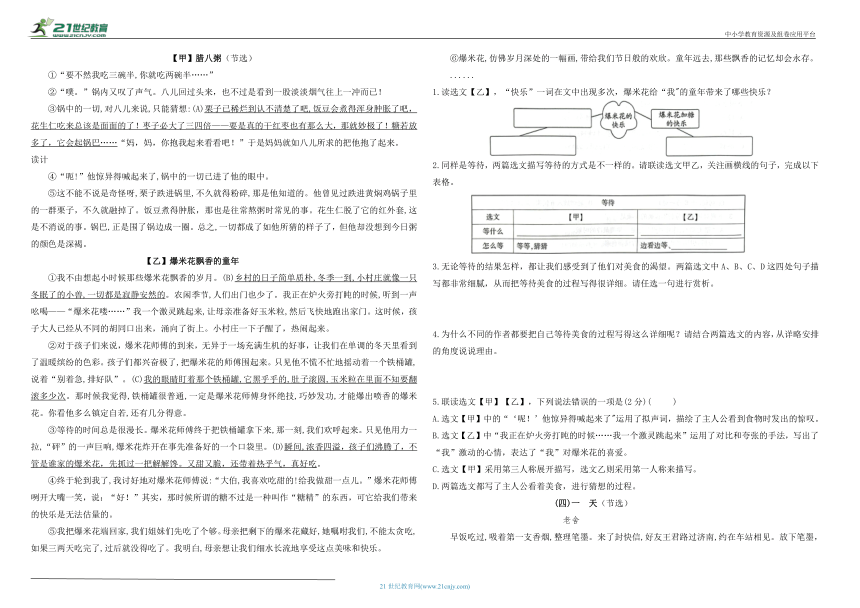The height and width of the screenshot is (608, 860).
Task: Click the "【甲】" column header in the table
Action: (x=575, y=217)
